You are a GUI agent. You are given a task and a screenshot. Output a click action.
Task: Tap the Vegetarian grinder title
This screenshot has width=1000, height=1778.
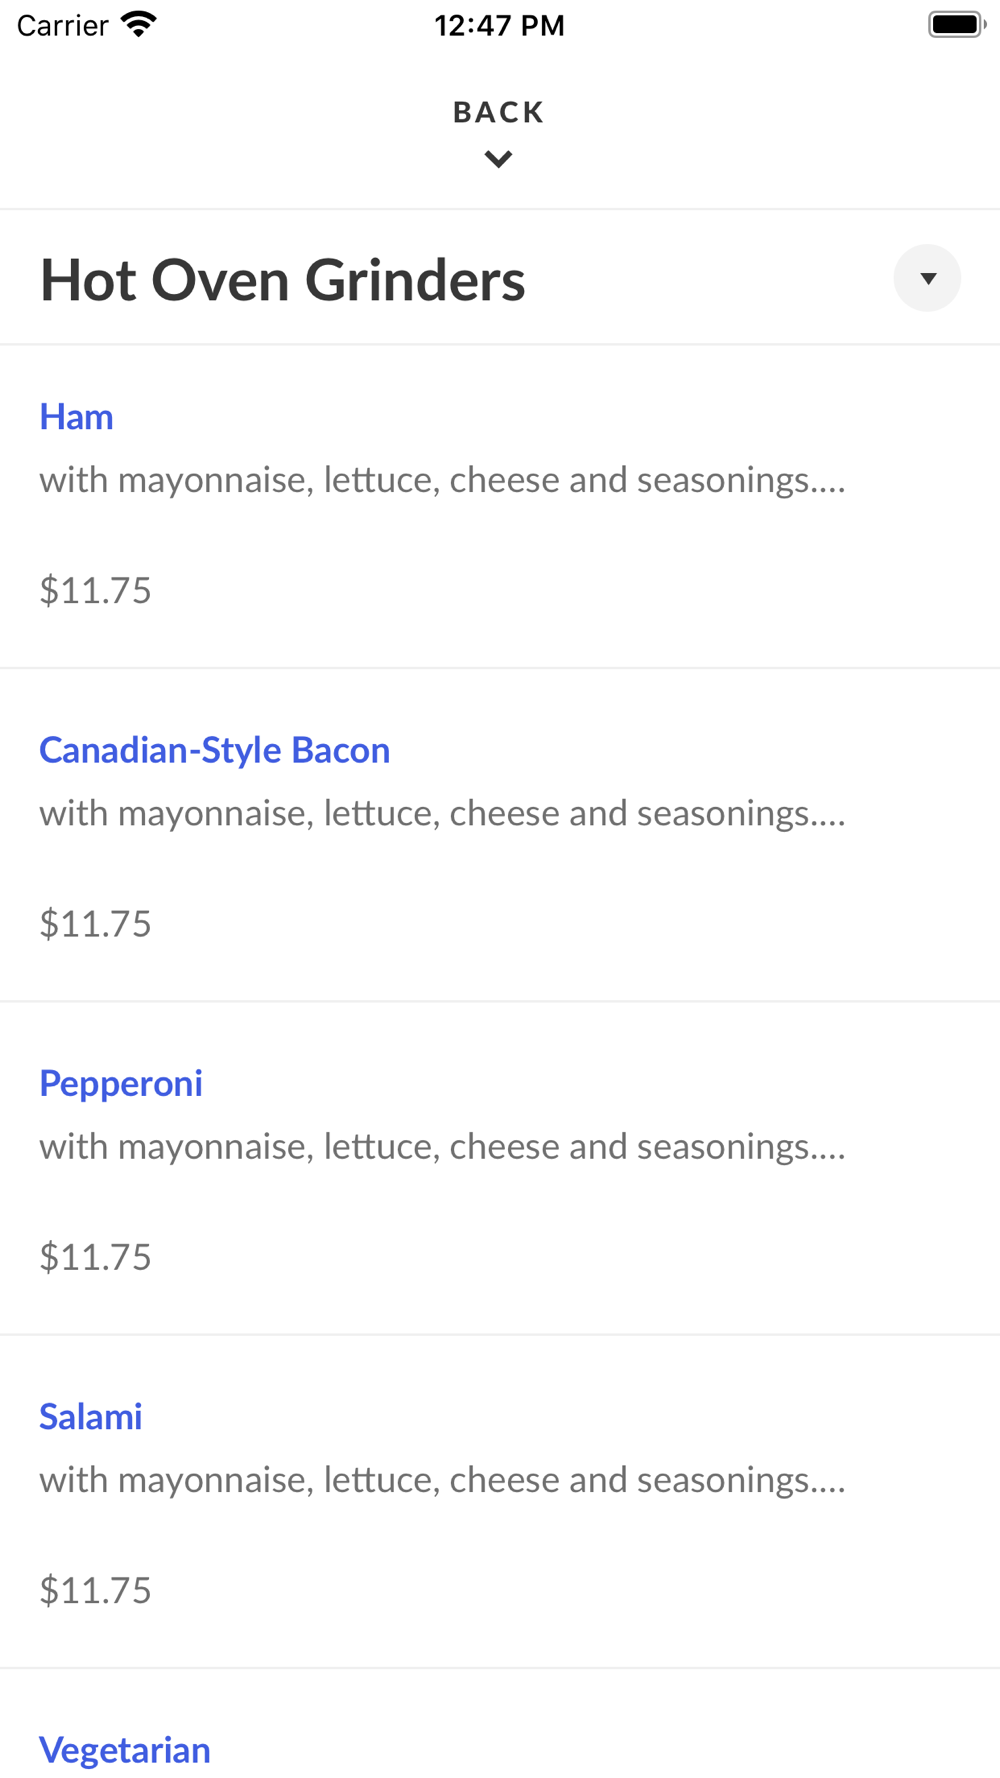[125, 1750]
